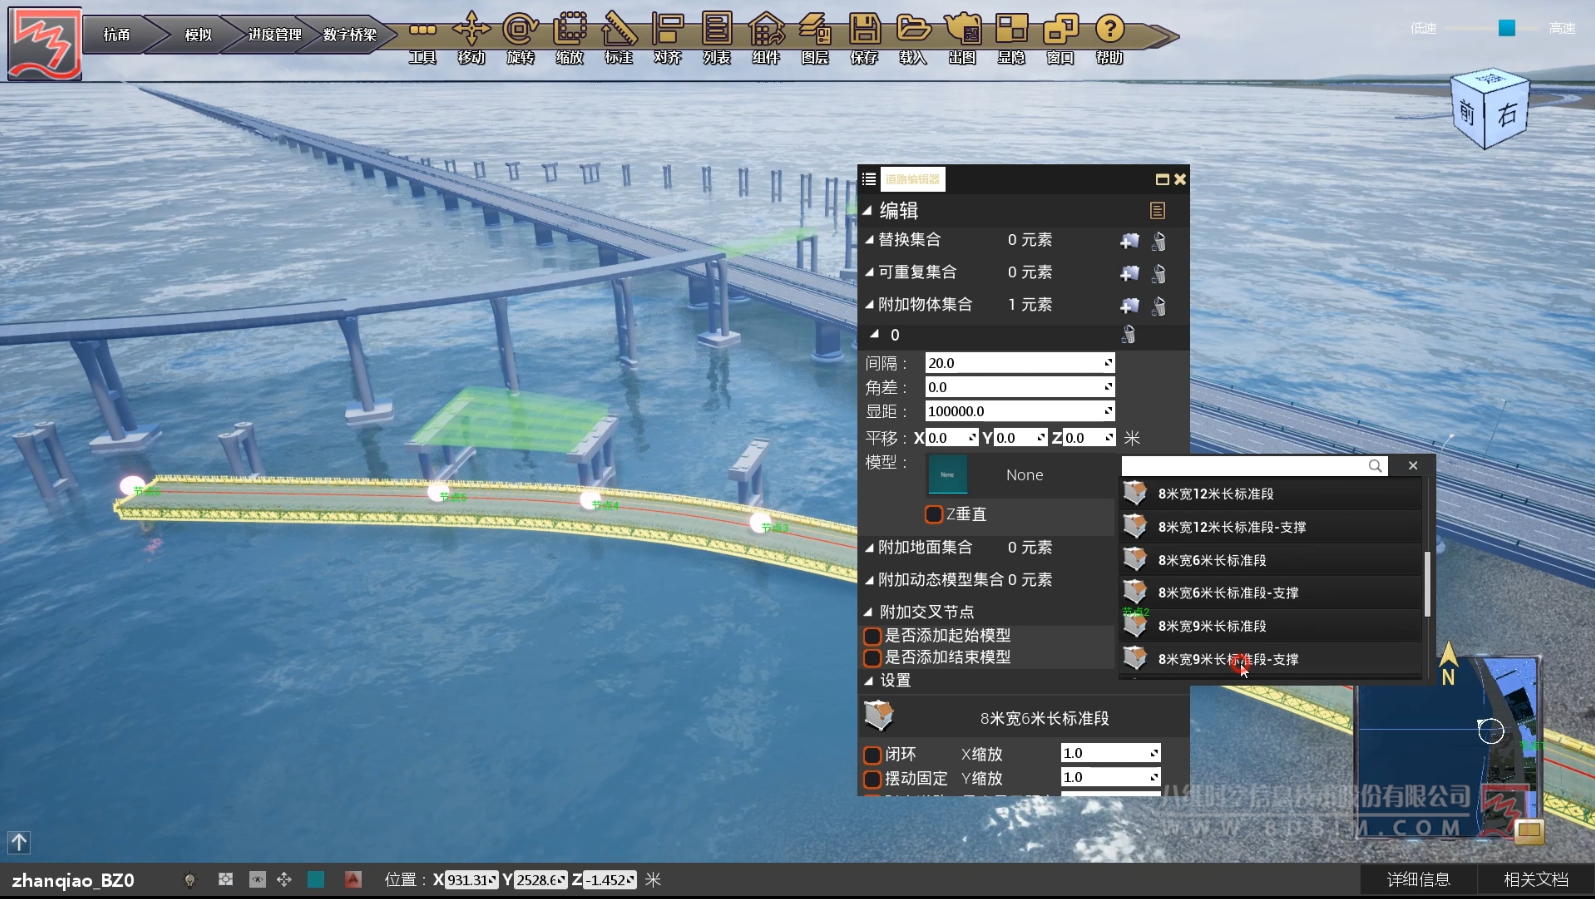The height and width of the screenshot is (899, 1595).
Task: Open the 模拟 menu tab
Action: pos(198,35)
